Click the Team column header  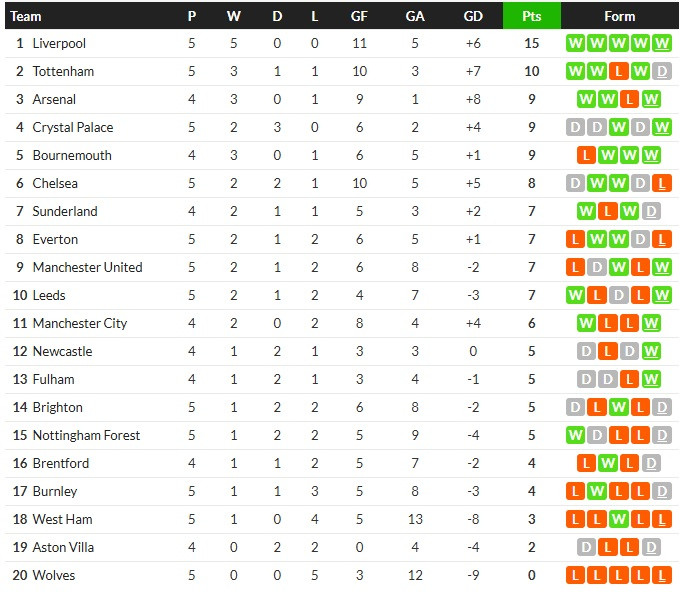[26, 16]
